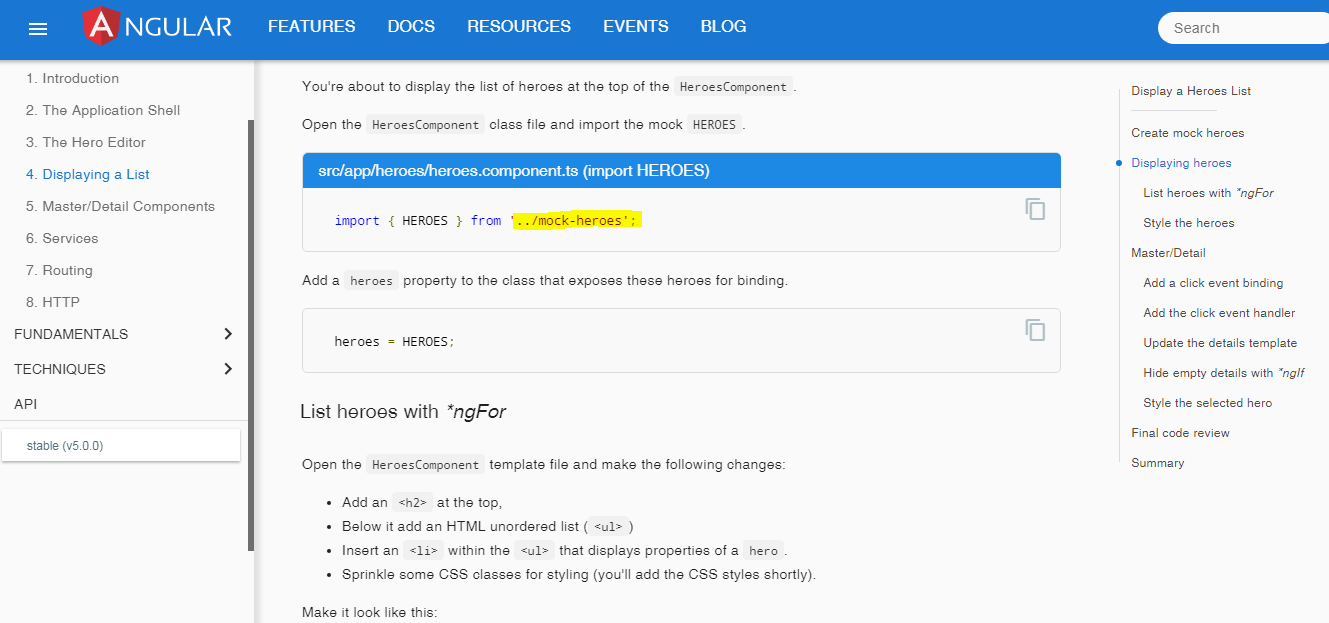1329x623 pixels.
Task: Go to Style the heroes section
Action: (1188, 222)
